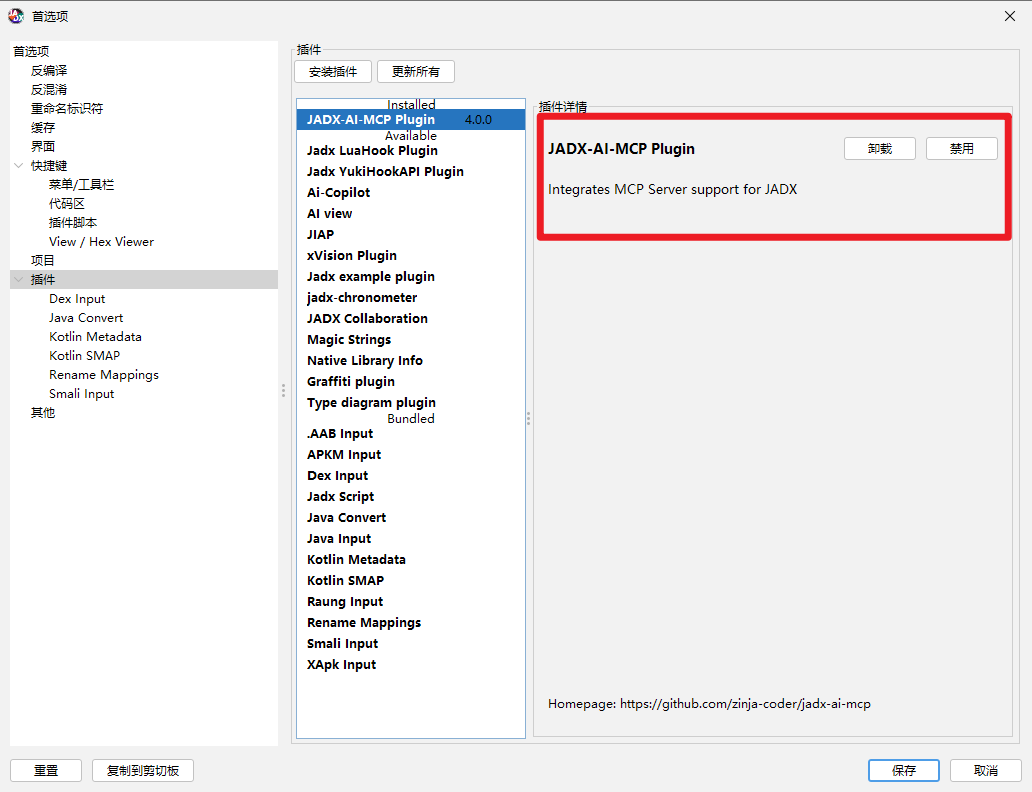1032x792 pixels.
Task: Uninstall plugin with 卸载 button
Action: tap(880, 149)
